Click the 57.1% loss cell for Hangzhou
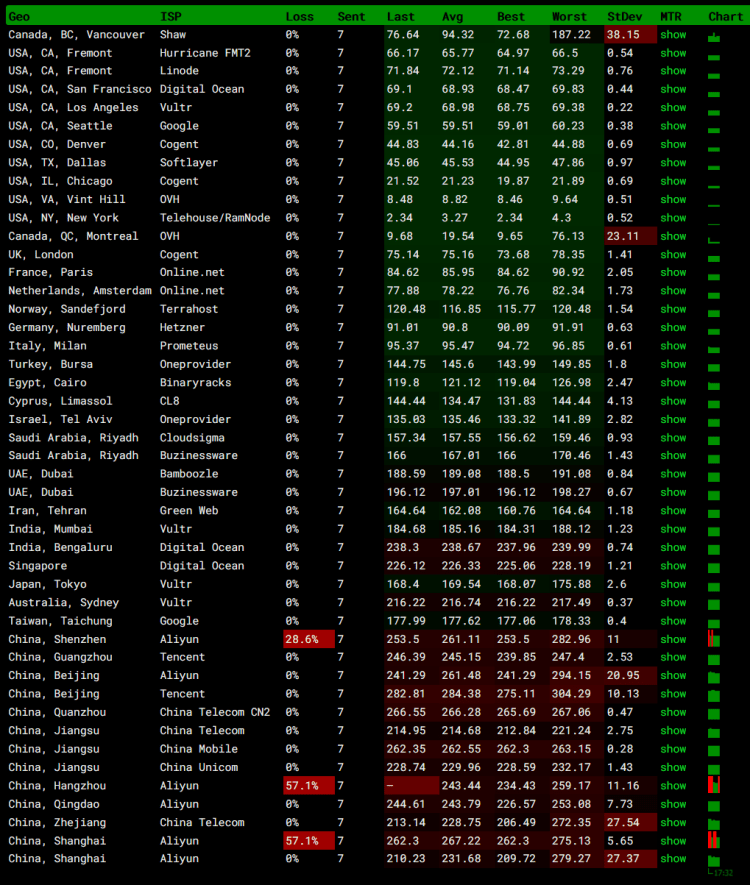Image resolution: width=750 pixels, height=885 pixels. (x=309, y=786)
